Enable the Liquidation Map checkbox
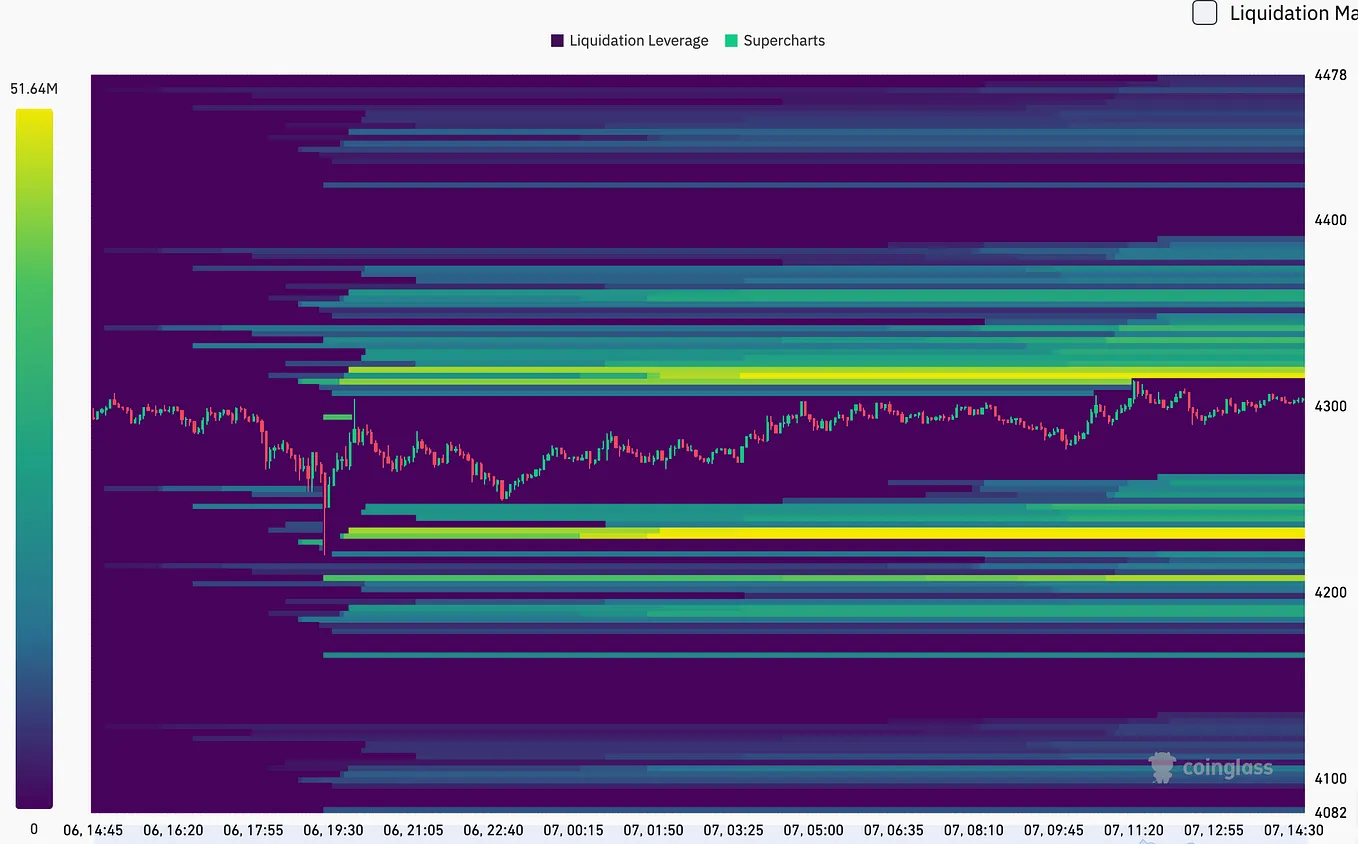Image resolution: width=1358 pixels, height=844 pixels. pos(1204,13)
